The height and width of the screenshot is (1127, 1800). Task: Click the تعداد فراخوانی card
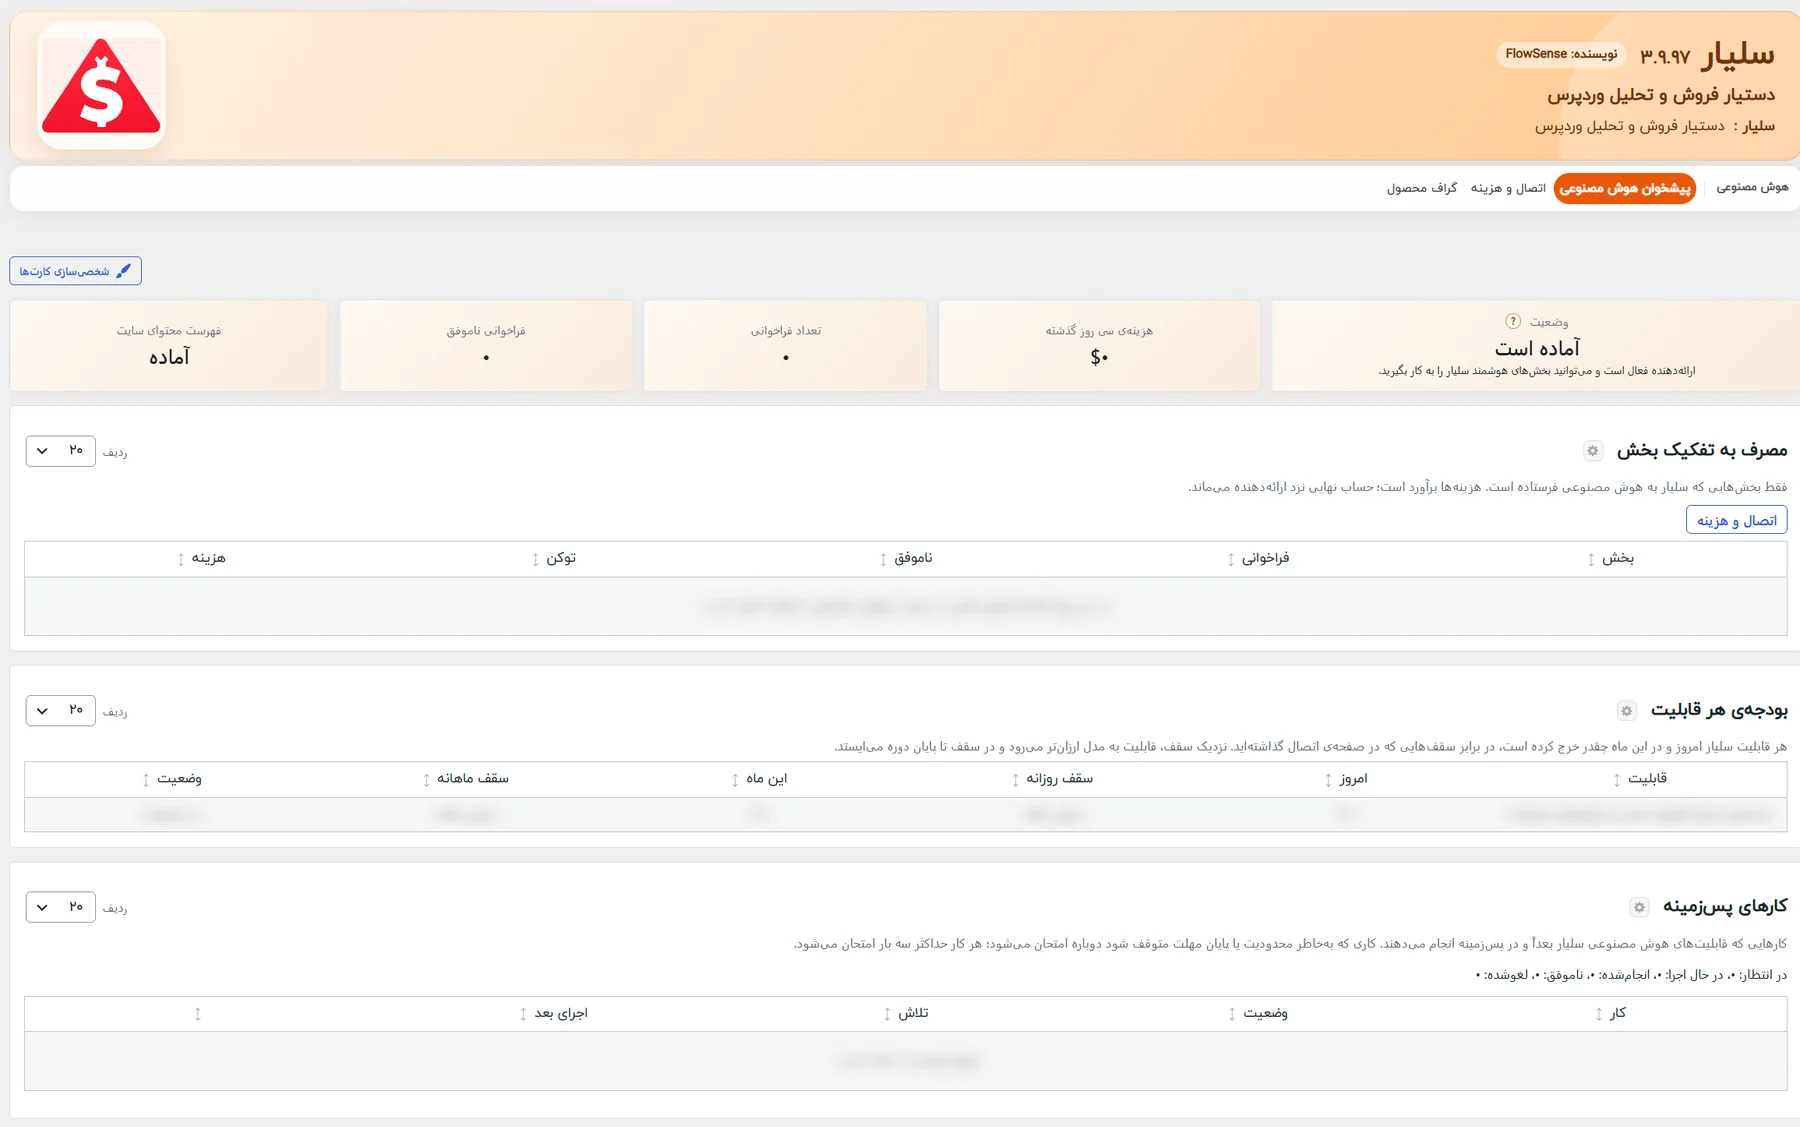coord(786,345)
